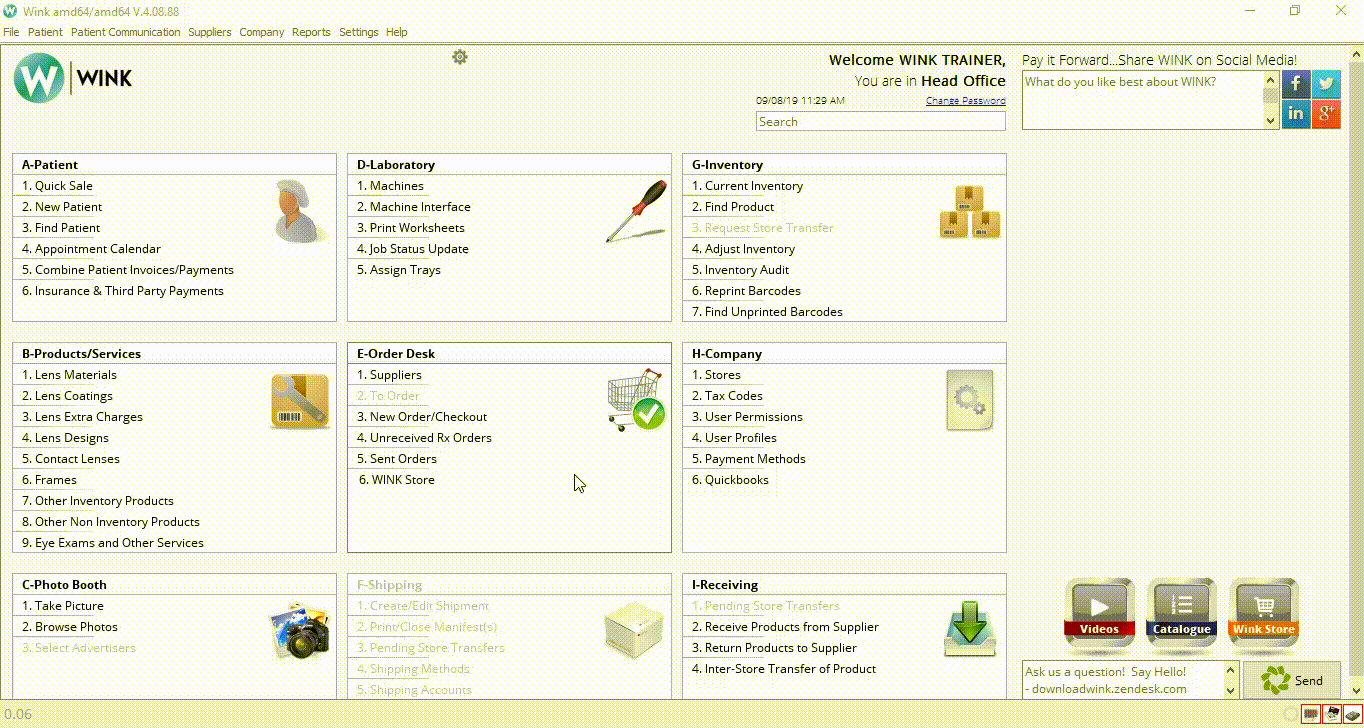The width and height of the screenshot is (1364, 728).
Task: Open the Suppliers menu in menu bar
Action: 210,32
